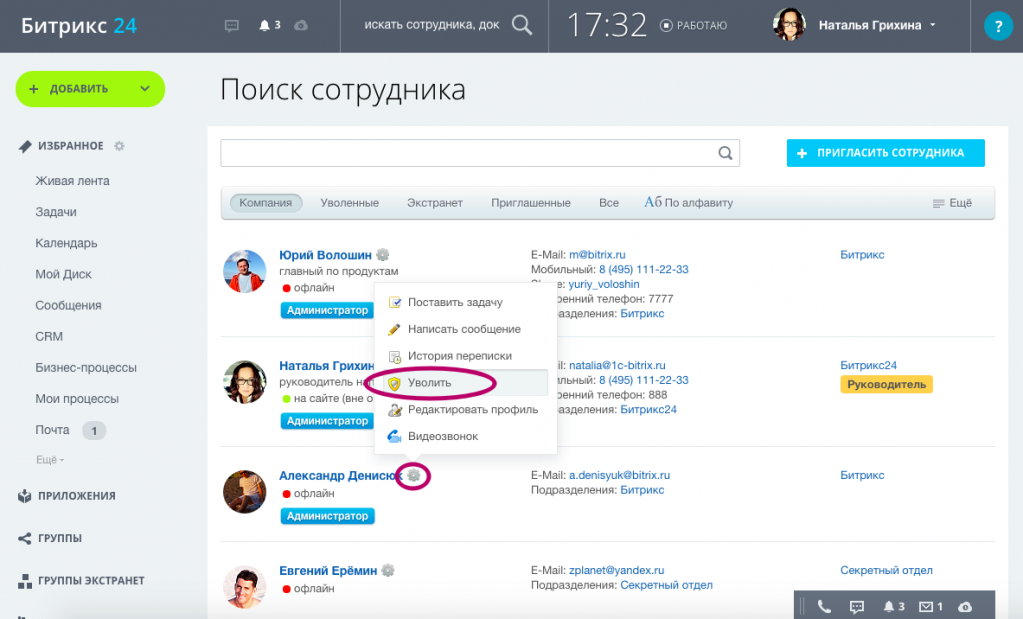The width and height of the screenshot is (1023, 619).
Task: Expand the ДОБАВИТЬ button dropdown arrow
Action: [145, 89]
